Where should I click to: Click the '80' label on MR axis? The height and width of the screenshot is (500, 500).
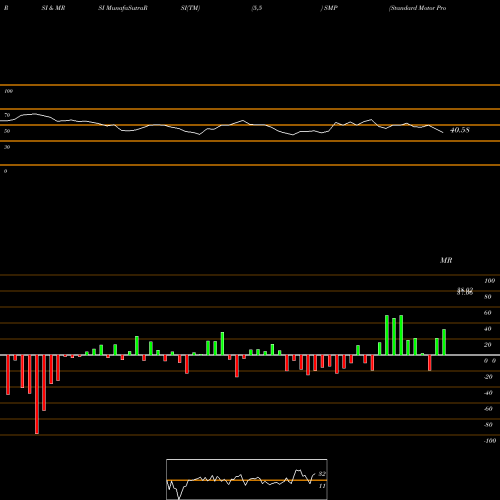(x=488, y=297)
